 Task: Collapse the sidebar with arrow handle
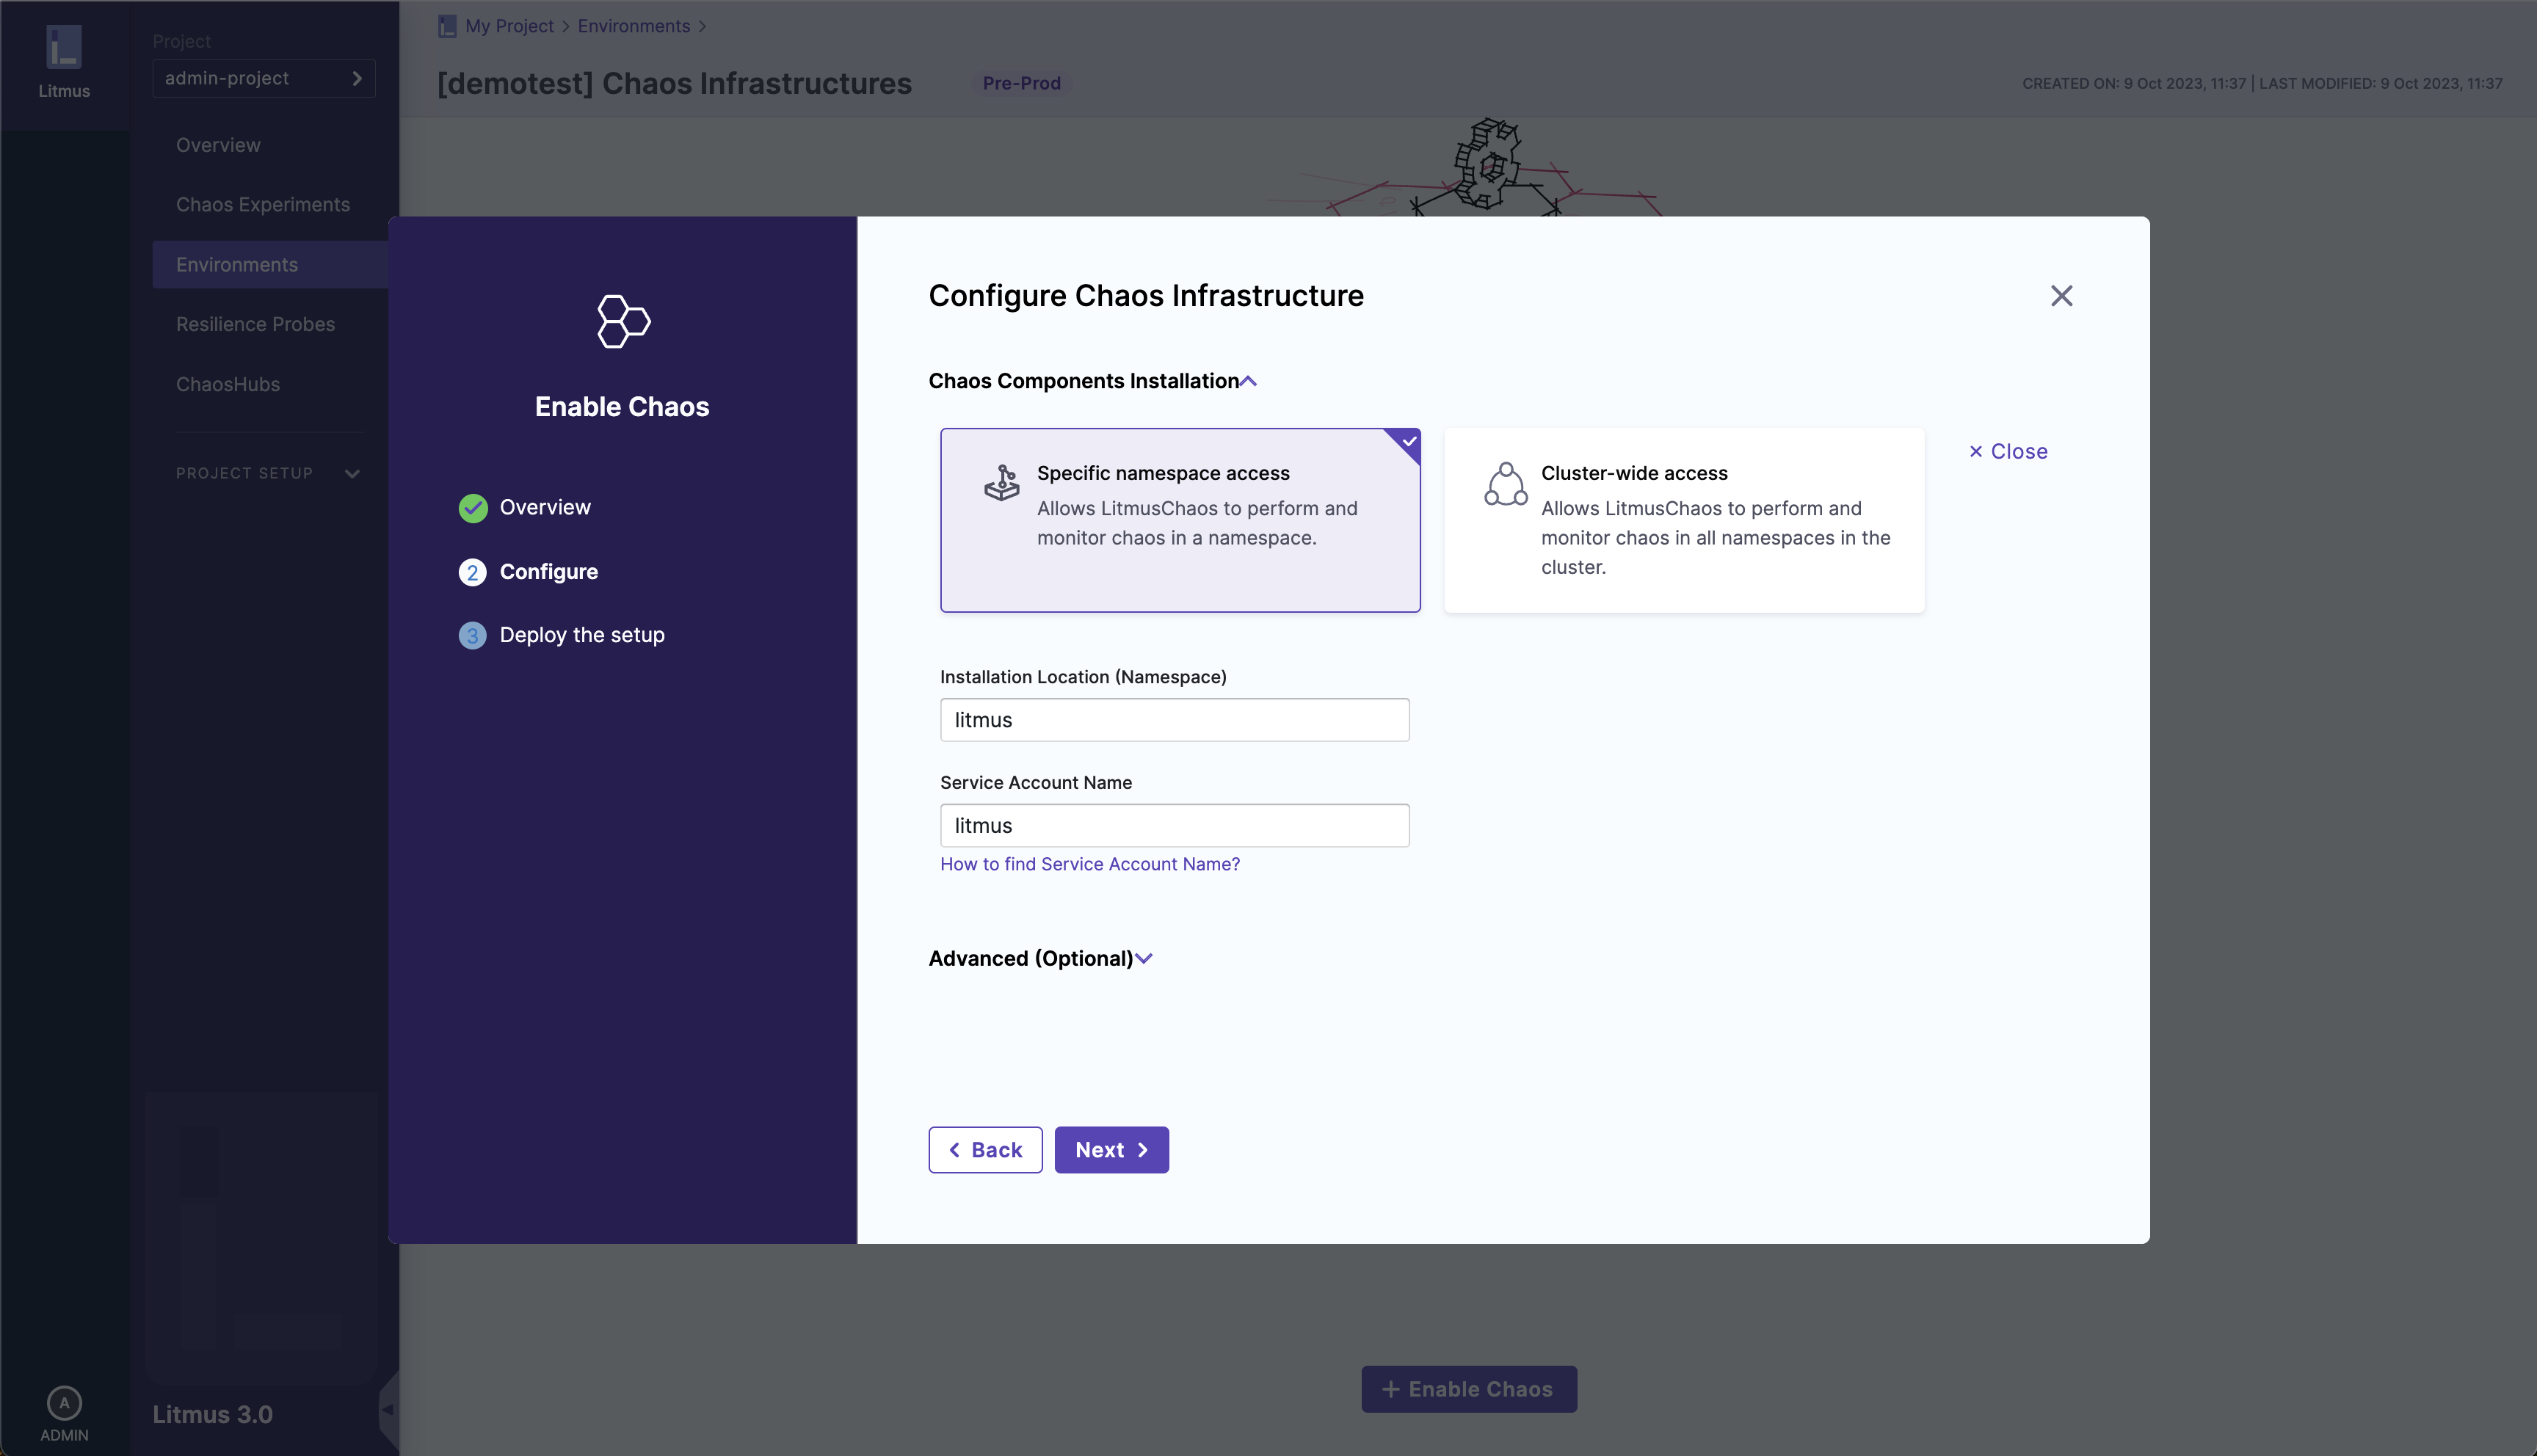pyautogui.click(x=388, y=1409)
